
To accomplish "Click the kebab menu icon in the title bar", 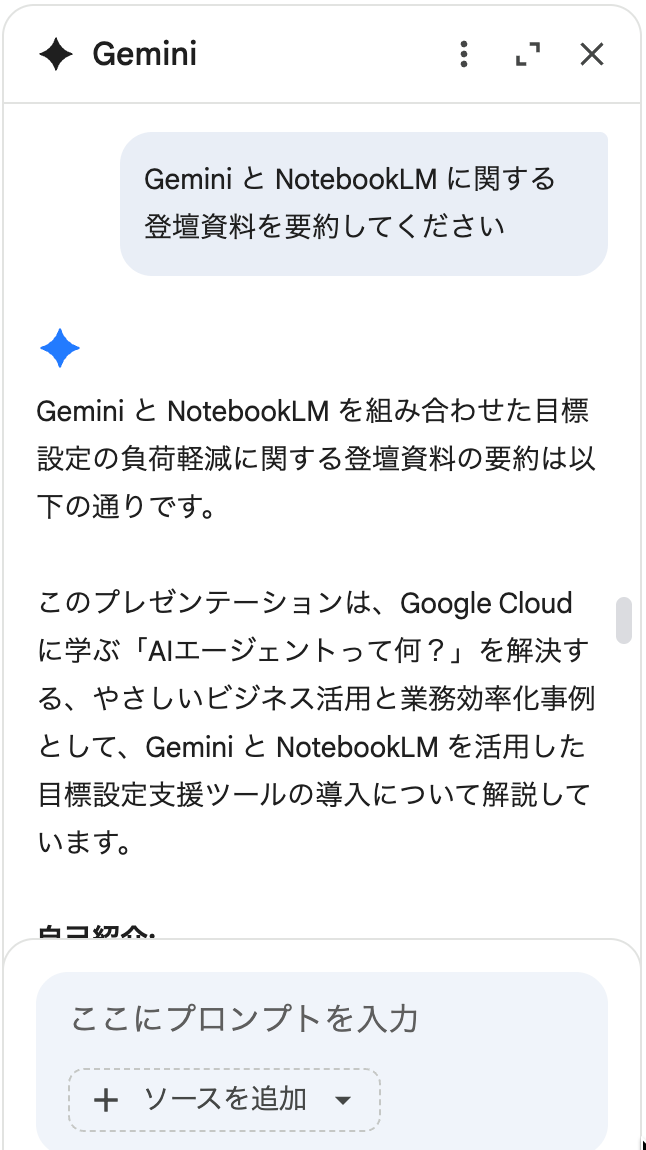I will pos(463,55).
